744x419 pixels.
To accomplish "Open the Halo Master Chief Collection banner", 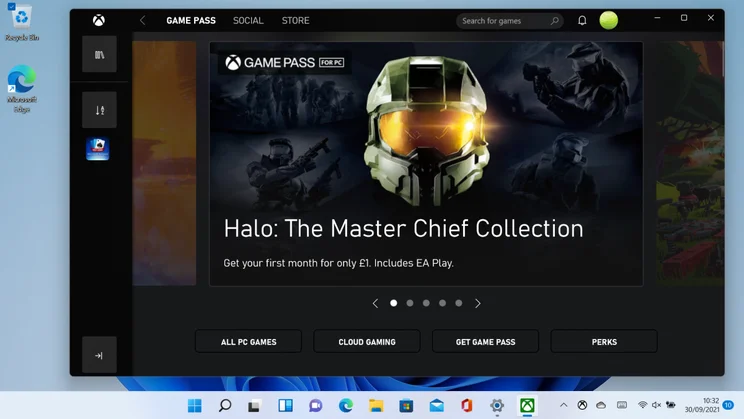I will click(426, 164).
